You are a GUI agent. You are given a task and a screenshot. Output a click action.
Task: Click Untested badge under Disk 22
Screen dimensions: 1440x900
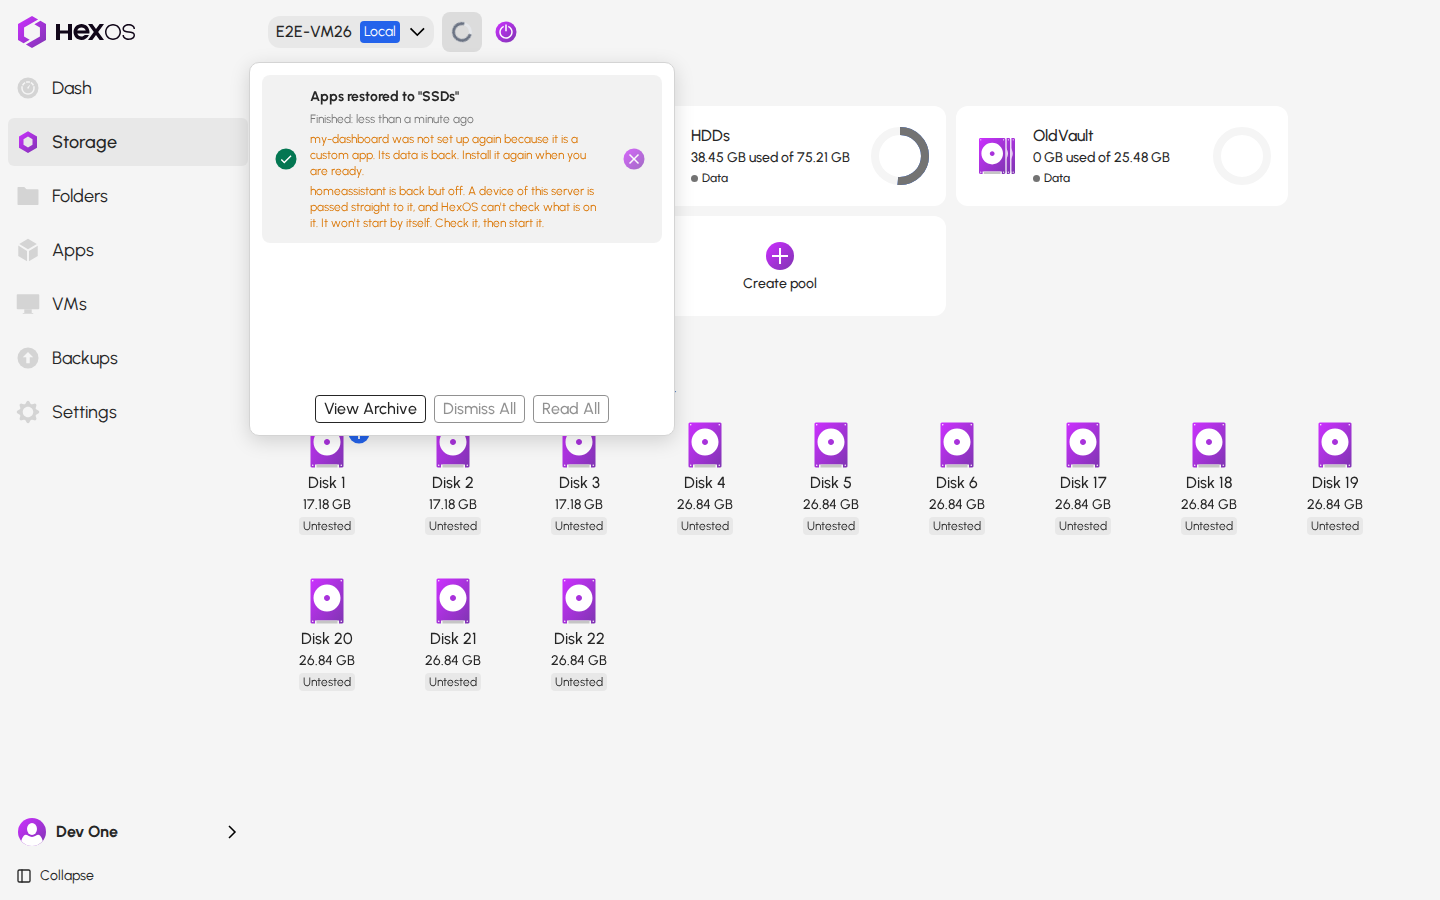pos(579,682)
